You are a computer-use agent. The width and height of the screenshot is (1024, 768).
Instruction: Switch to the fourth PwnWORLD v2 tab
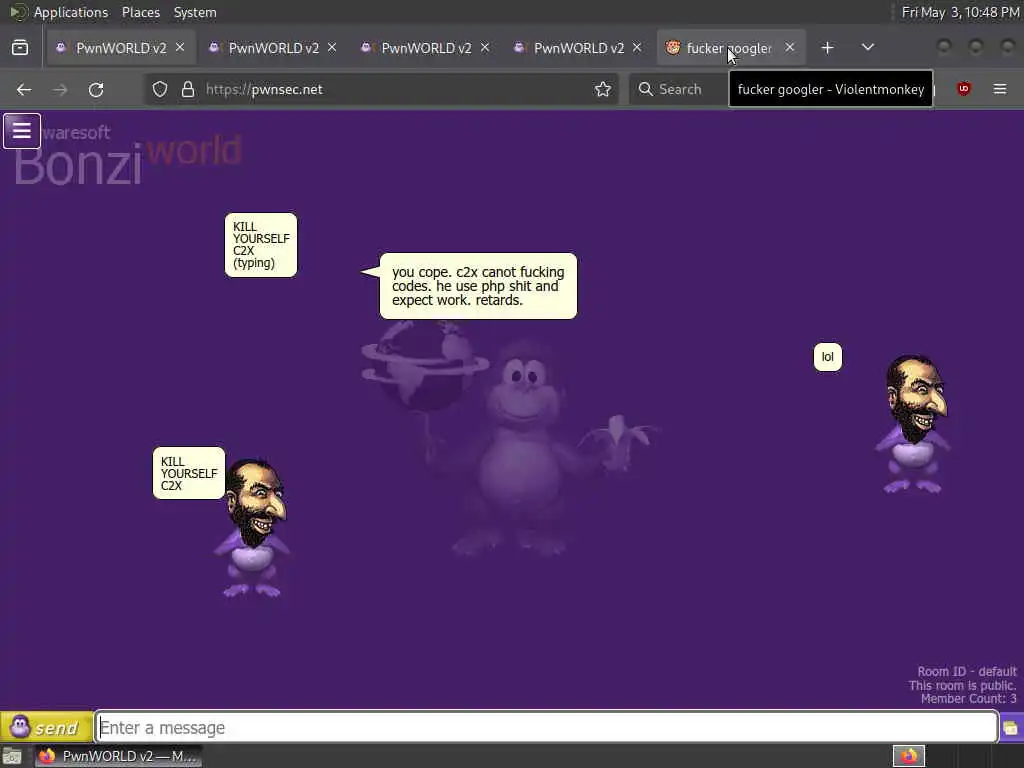pyautogui.click(x=579, y=48)
